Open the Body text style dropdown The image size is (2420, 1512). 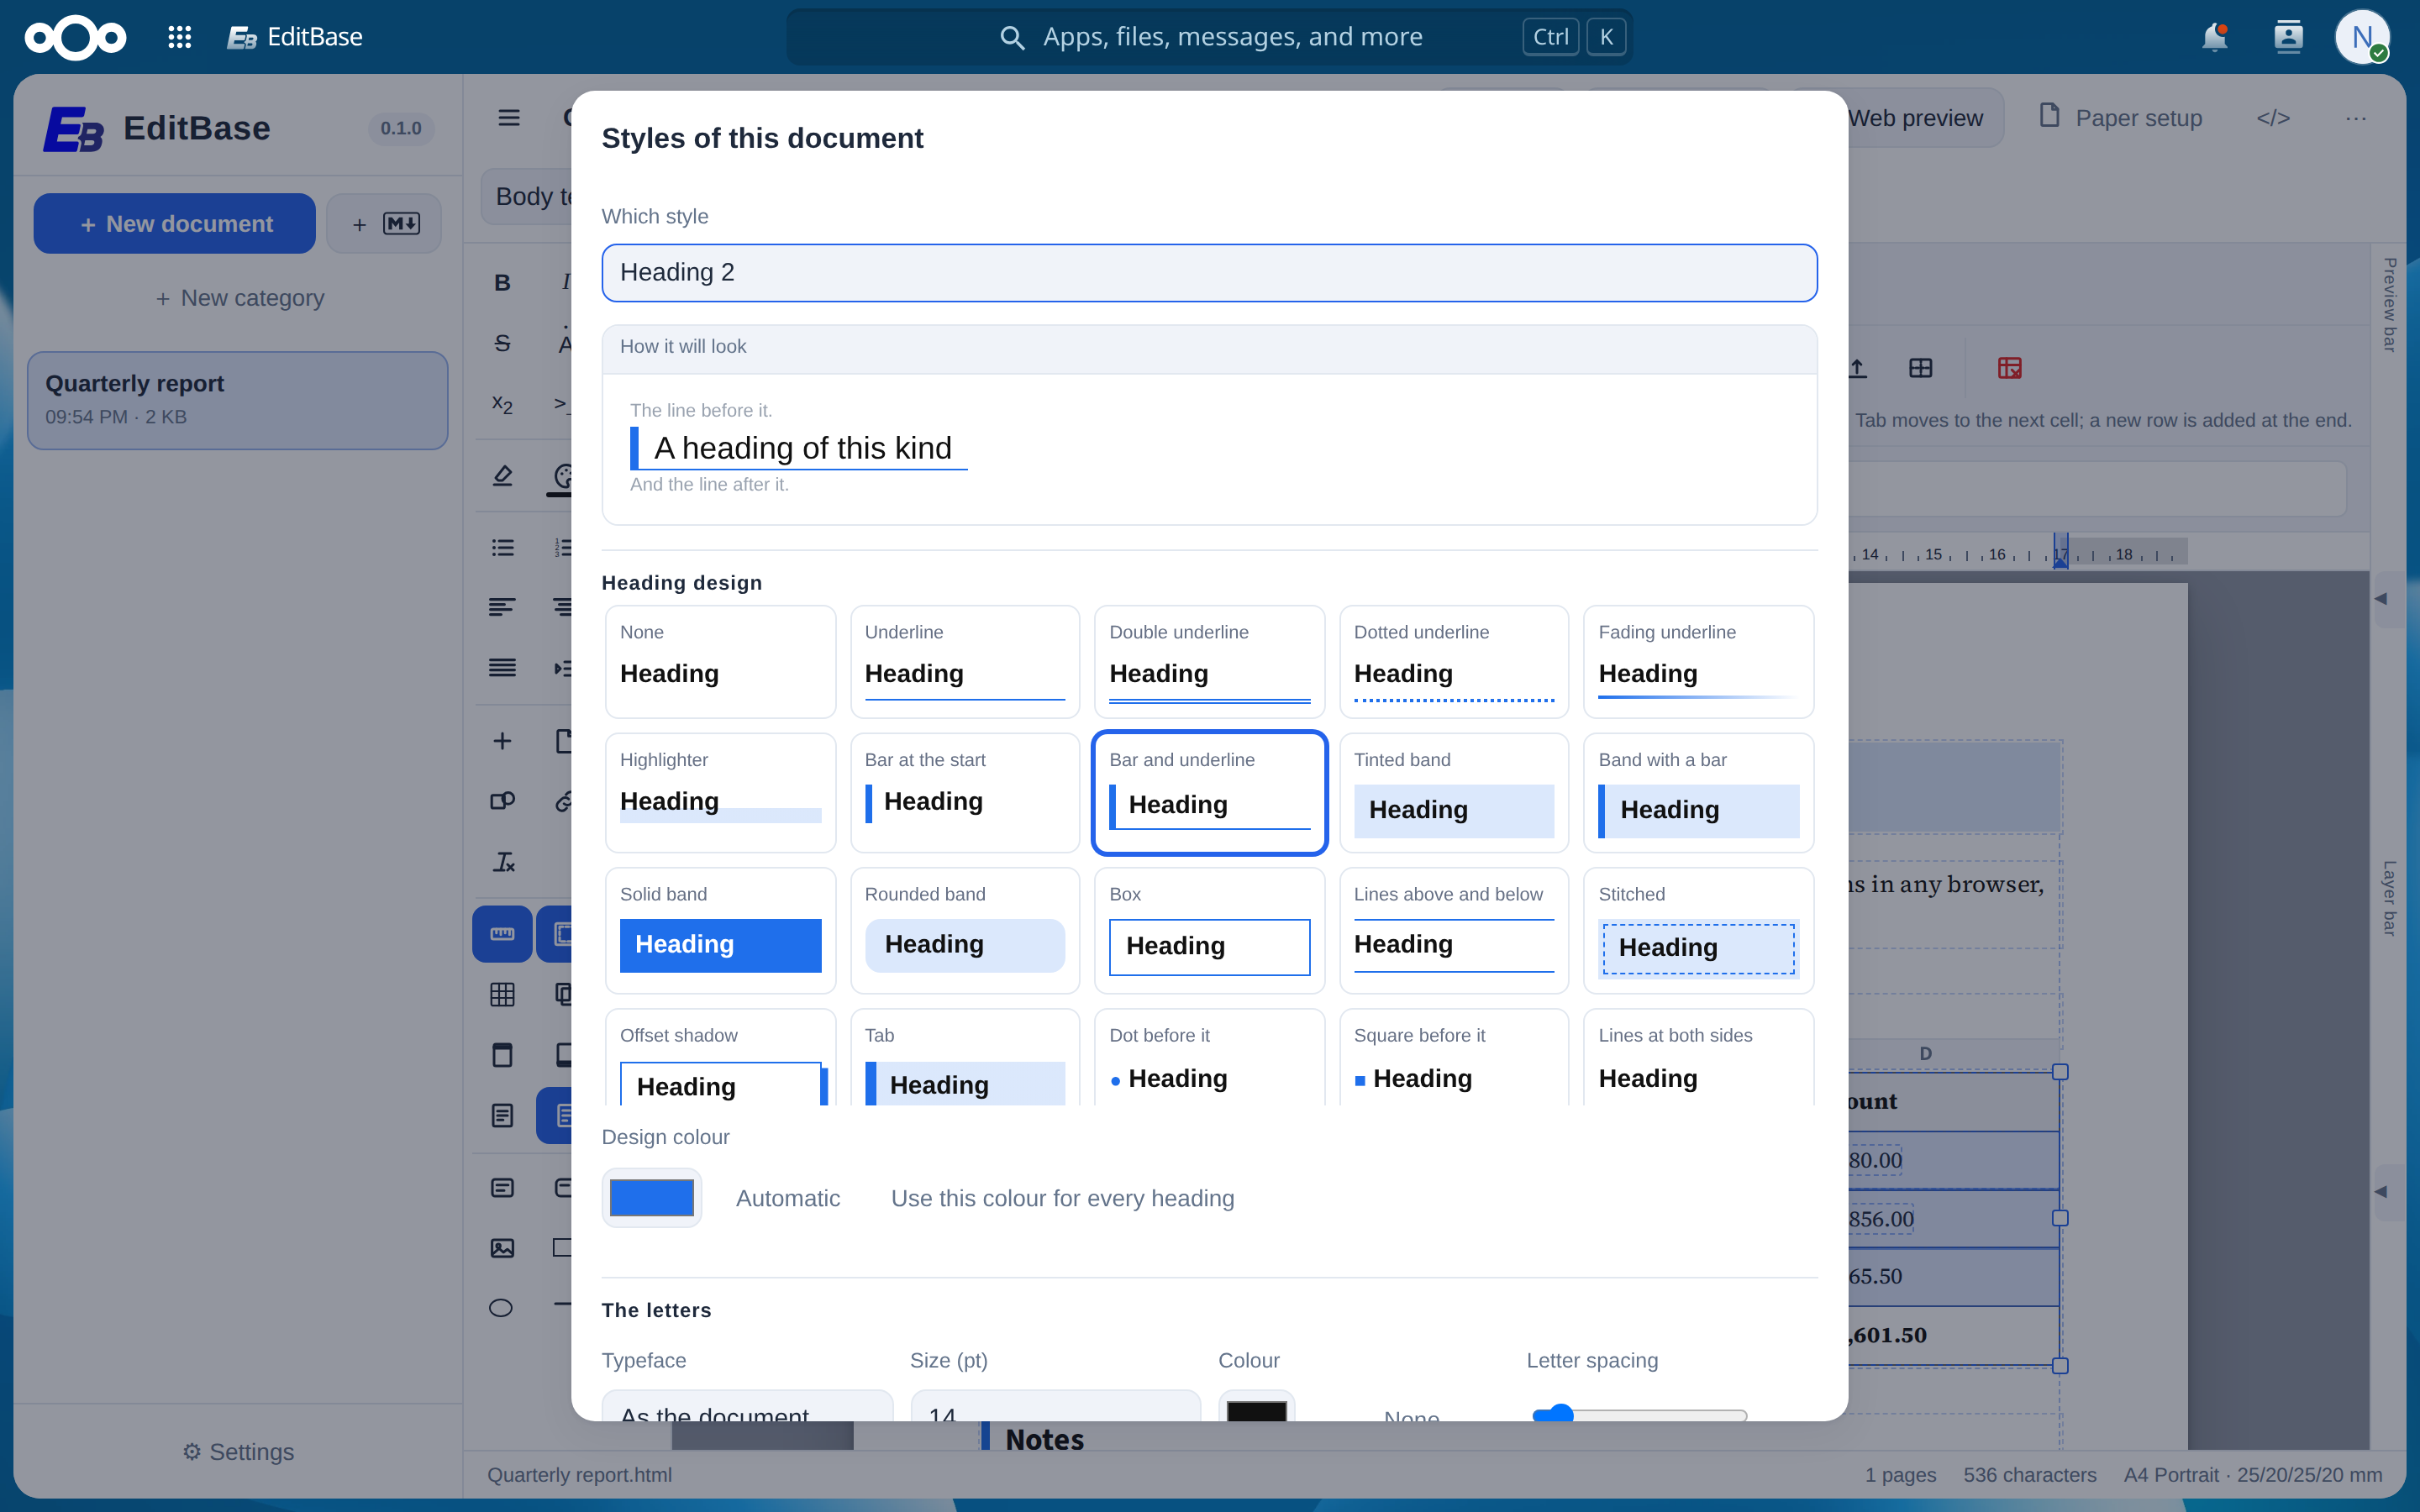pos(528,197)
